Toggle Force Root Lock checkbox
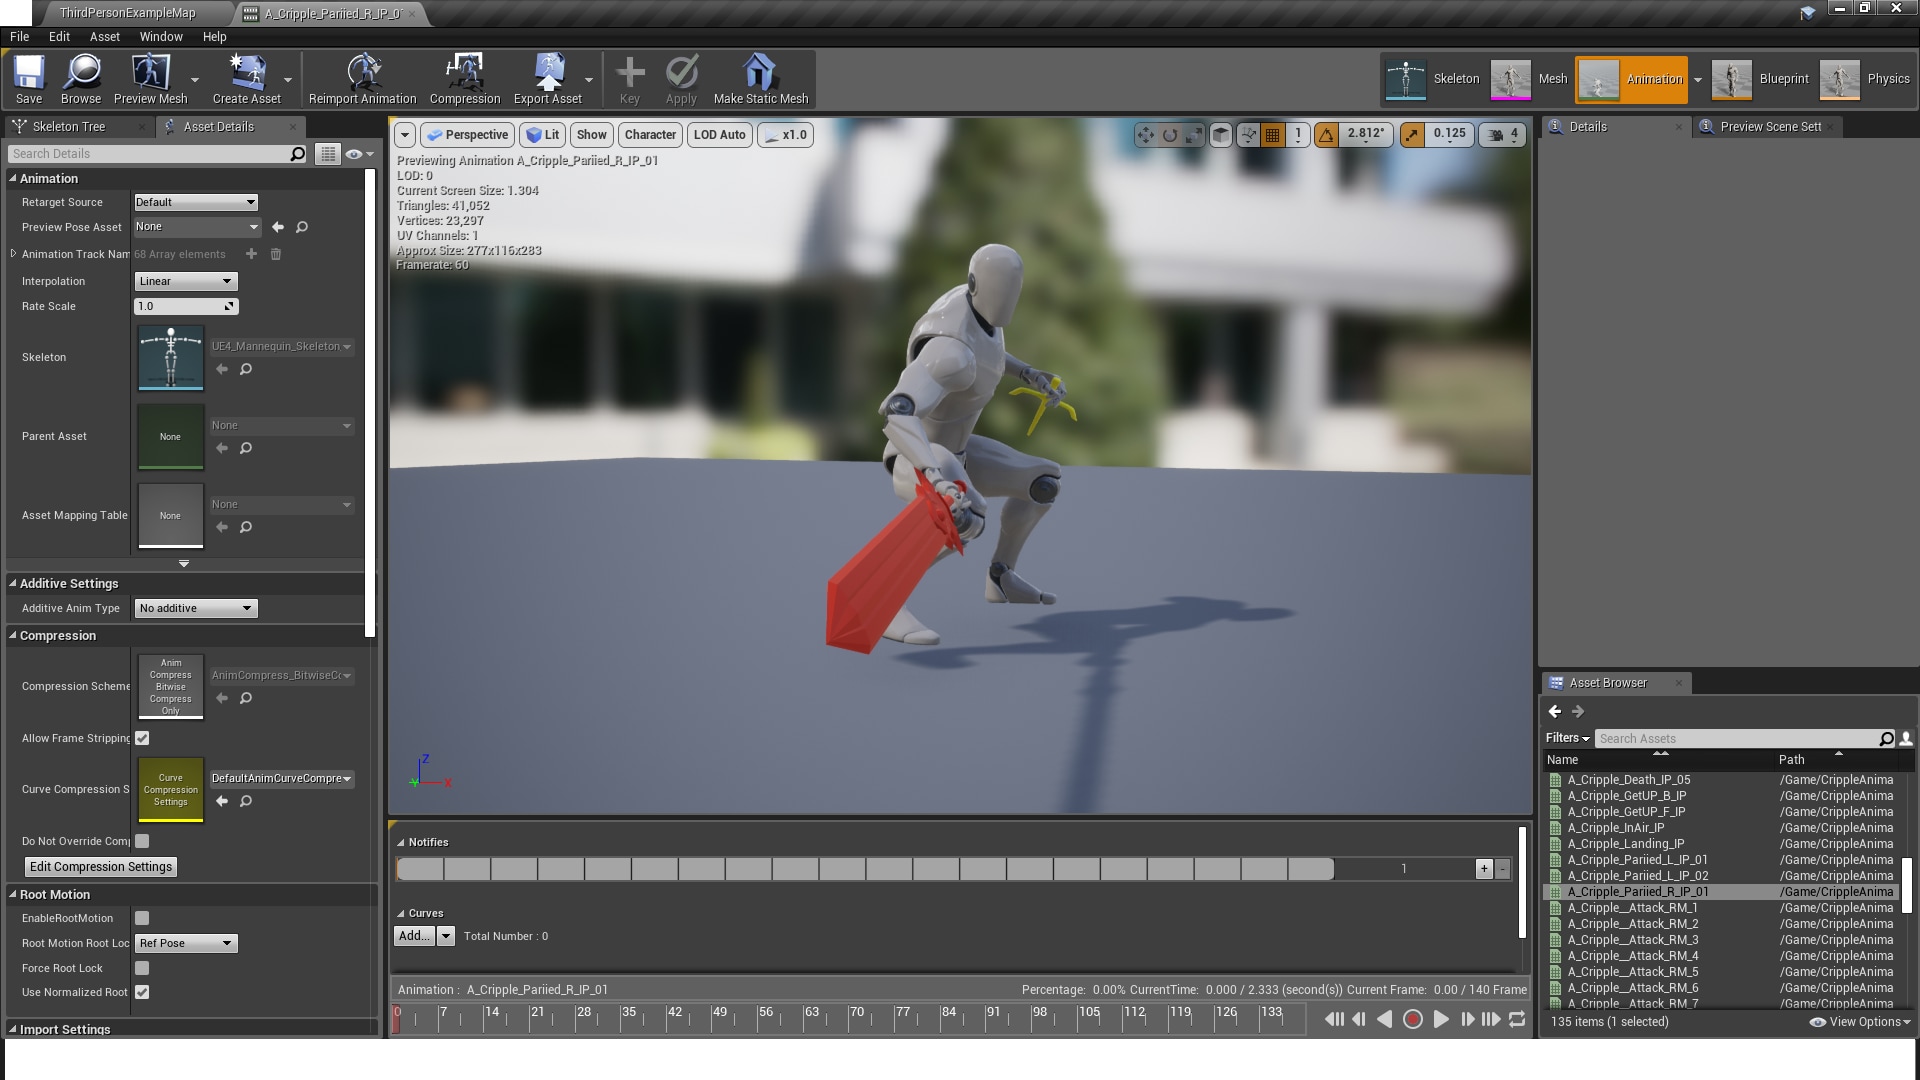The height and width of the screenshot is (1080, 1920). tap(142, 968)
